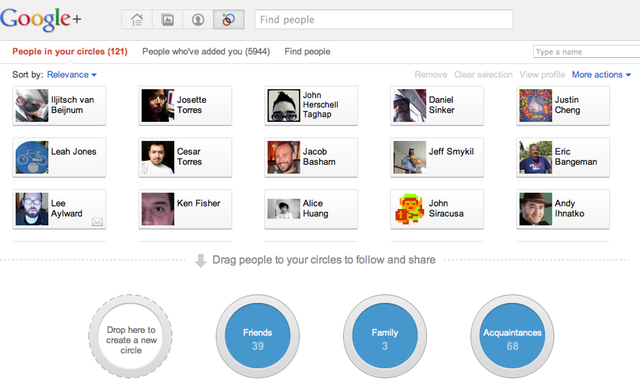
Task: Click the name John Herschell Taghap
Action: pyautogui.click(x=320, y=105)
